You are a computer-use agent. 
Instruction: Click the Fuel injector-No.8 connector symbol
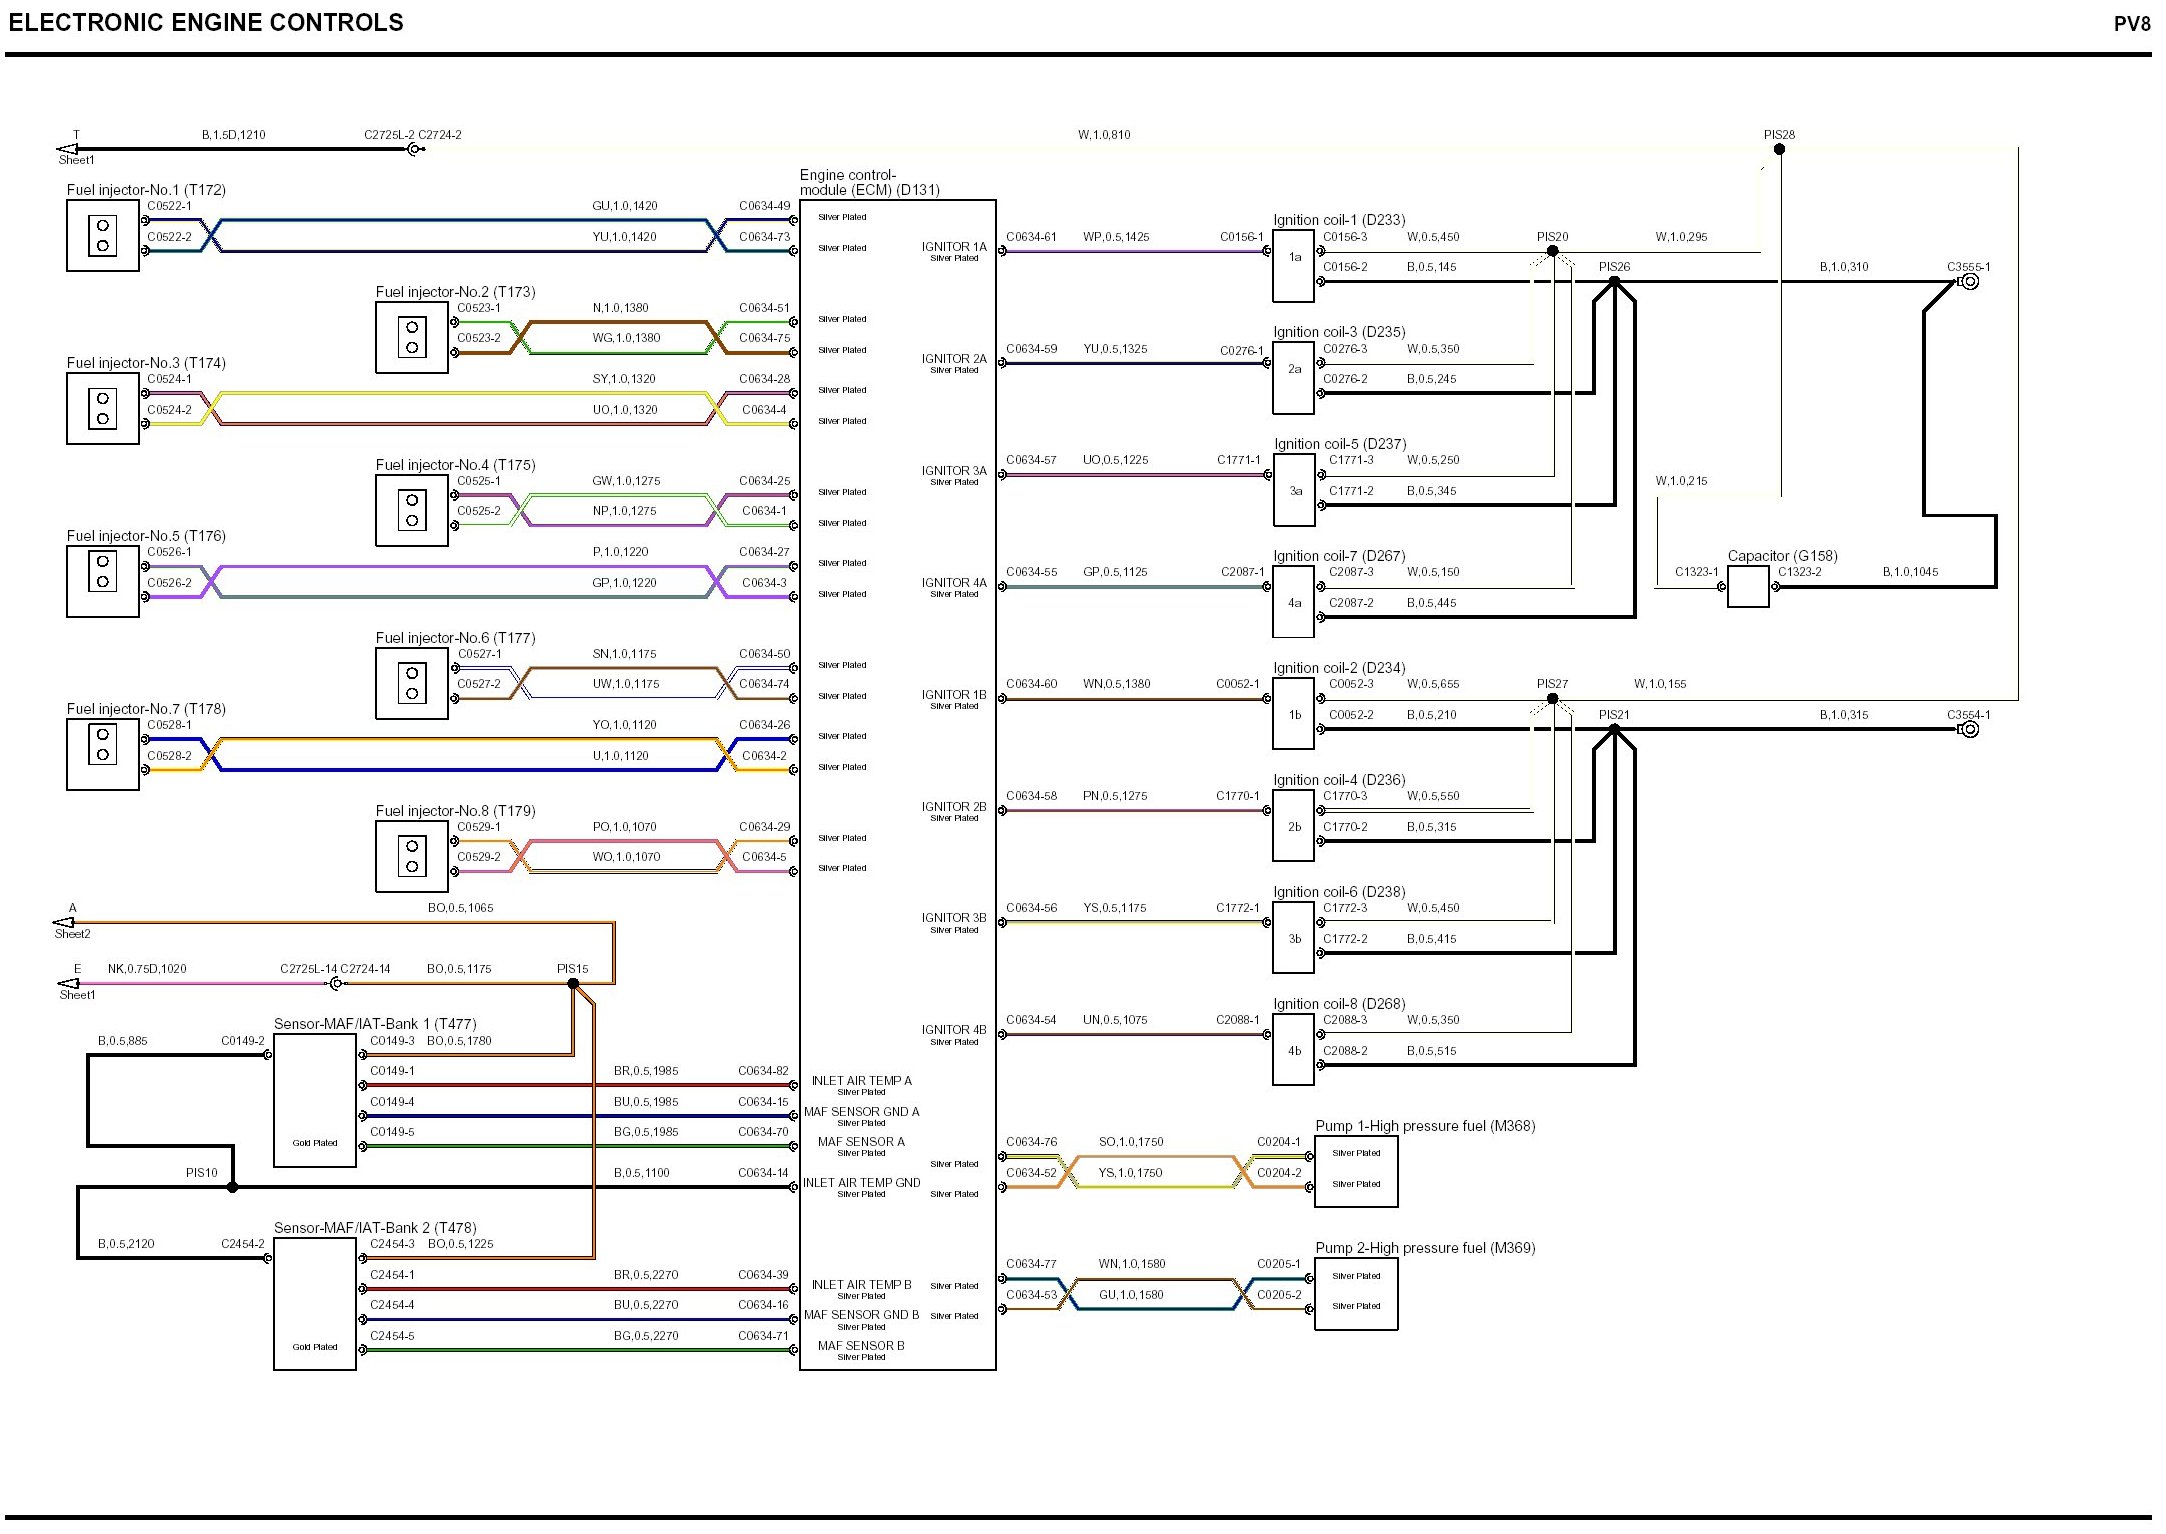pyautogui.click(x=411, y=856)
